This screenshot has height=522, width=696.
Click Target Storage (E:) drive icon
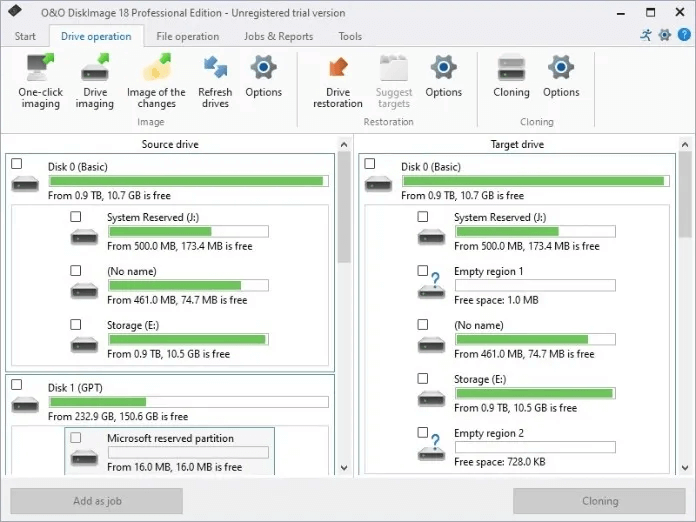(x=431, y=398)
